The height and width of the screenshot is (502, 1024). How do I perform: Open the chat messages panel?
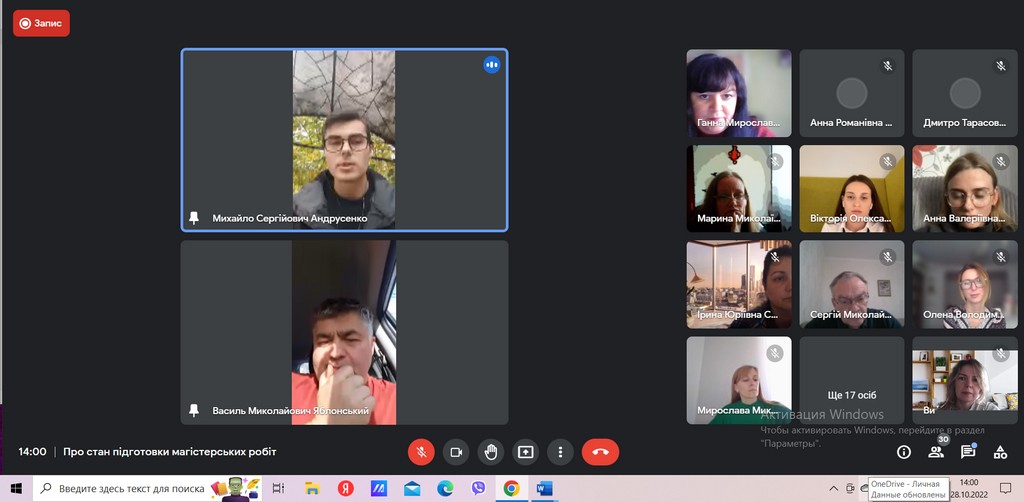coord(968,452)
